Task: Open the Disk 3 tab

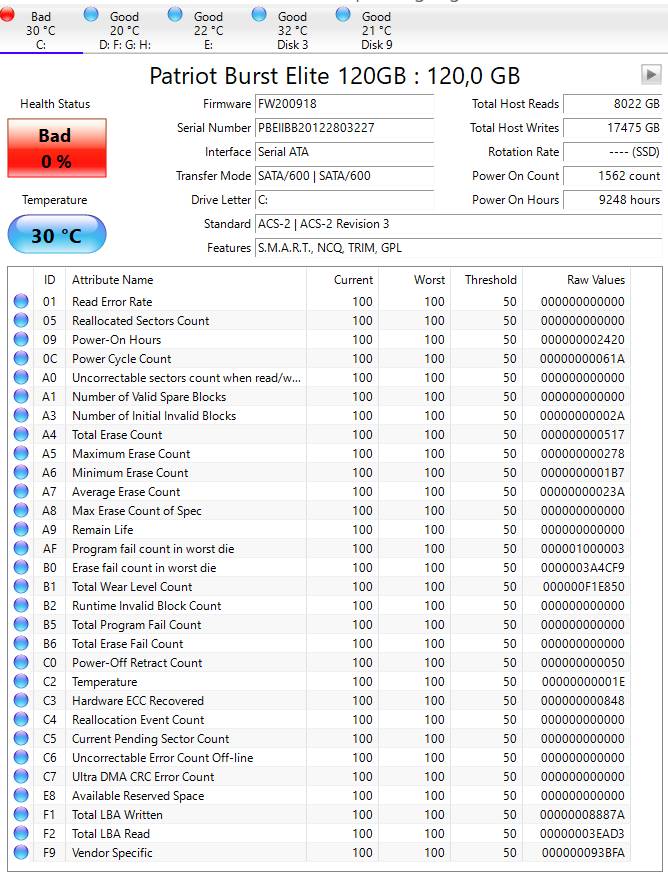Action: pos(292,30)
